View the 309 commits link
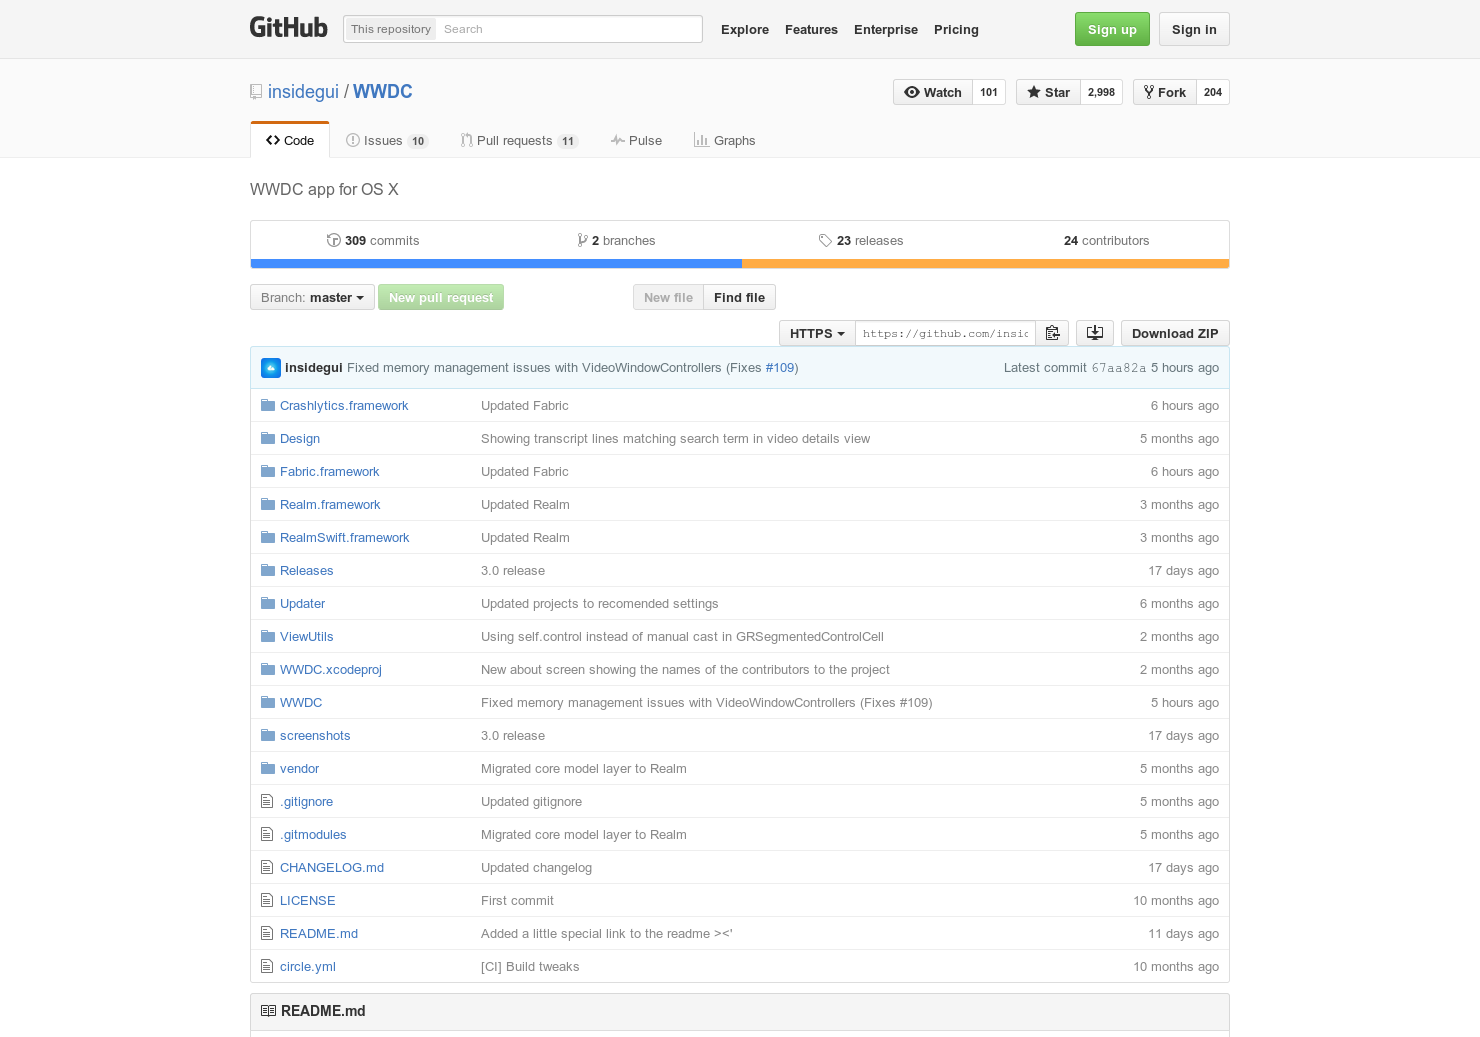 [x=373, y=240]
